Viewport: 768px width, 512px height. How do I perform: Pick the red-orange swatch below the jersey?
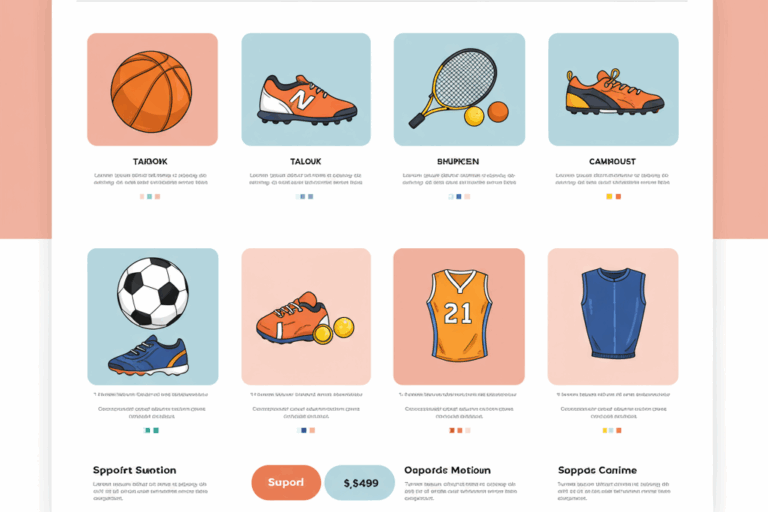pos(452,431)
